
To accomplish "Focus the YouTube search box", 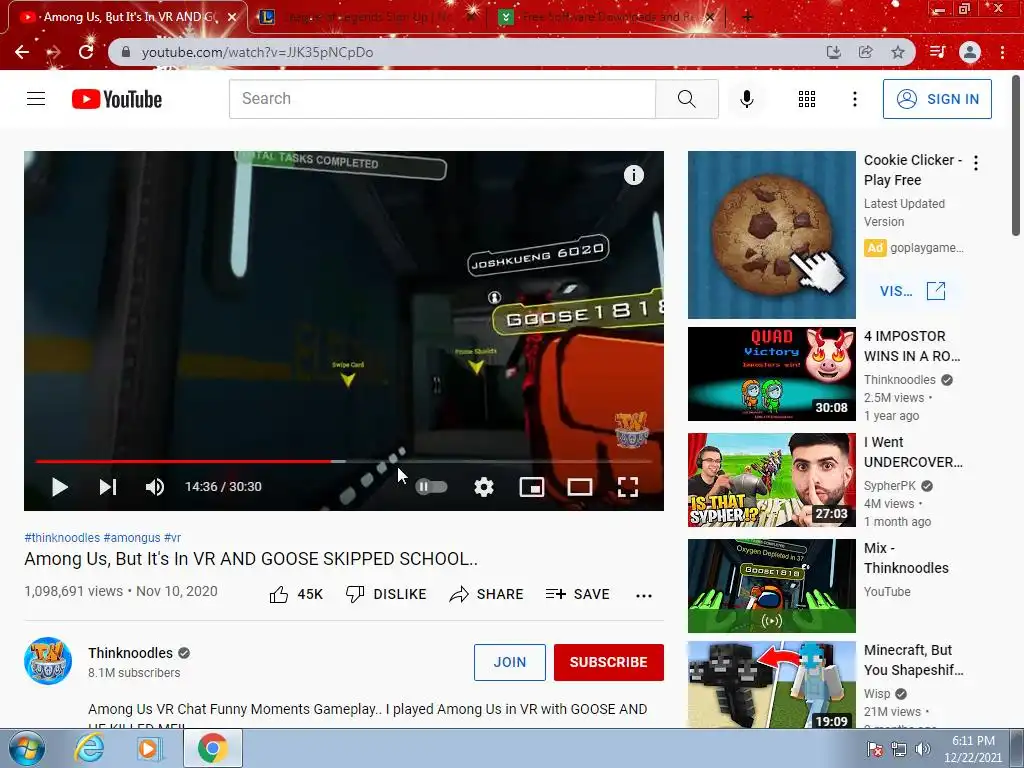I will (x=442, y=99).
